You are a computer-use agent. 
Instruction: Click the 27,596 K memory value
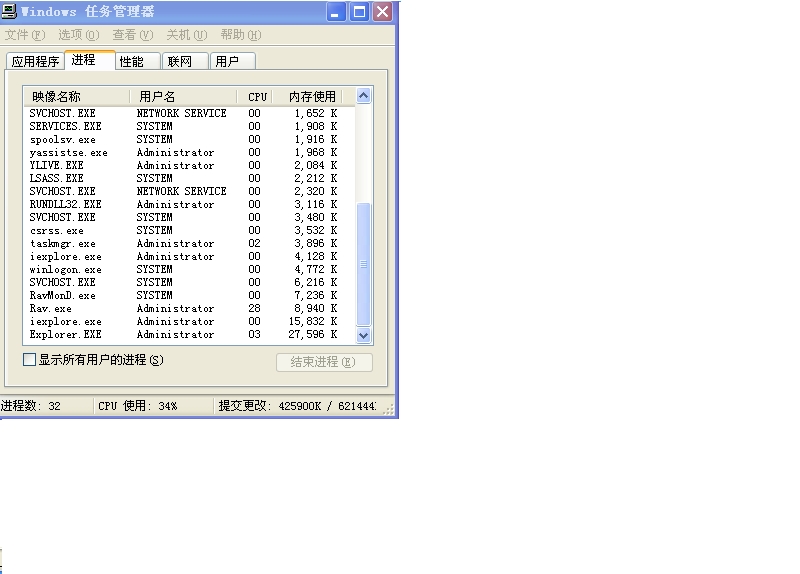pyautogui.click(x=313, y=334)
